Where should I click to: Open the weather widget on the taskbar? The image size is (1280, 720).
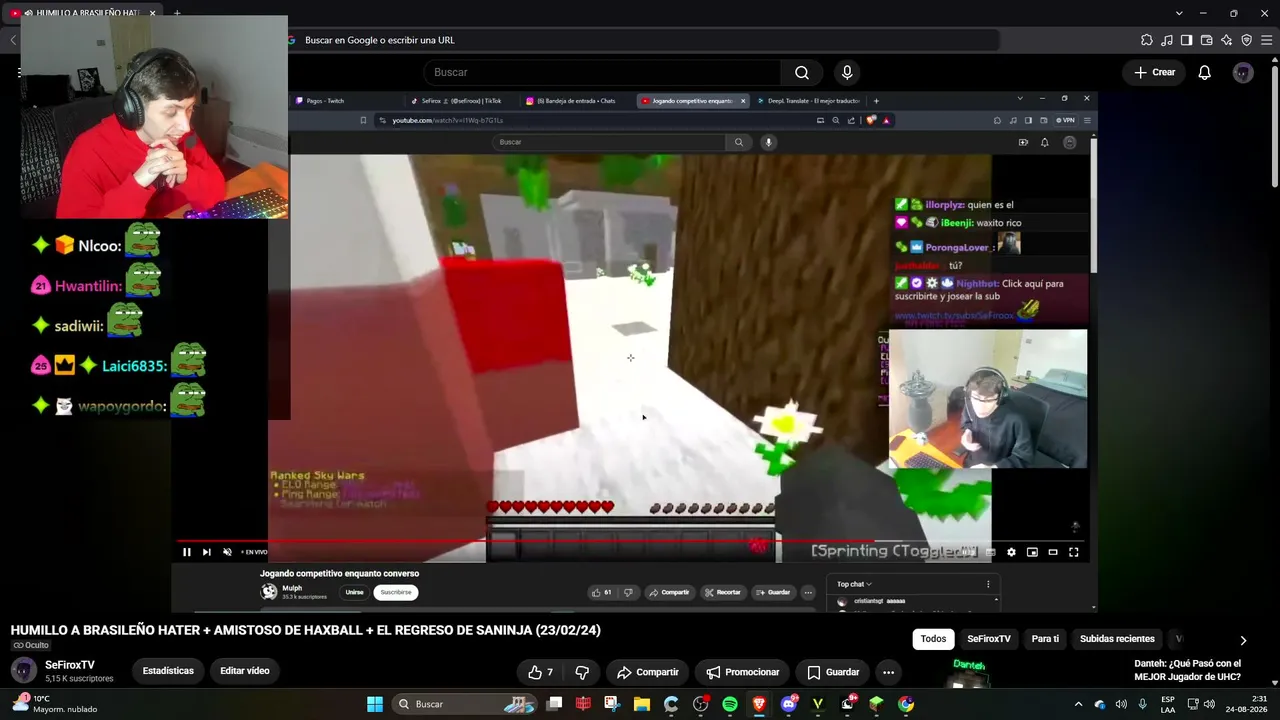pyautogui.click(x=55, y=704)
